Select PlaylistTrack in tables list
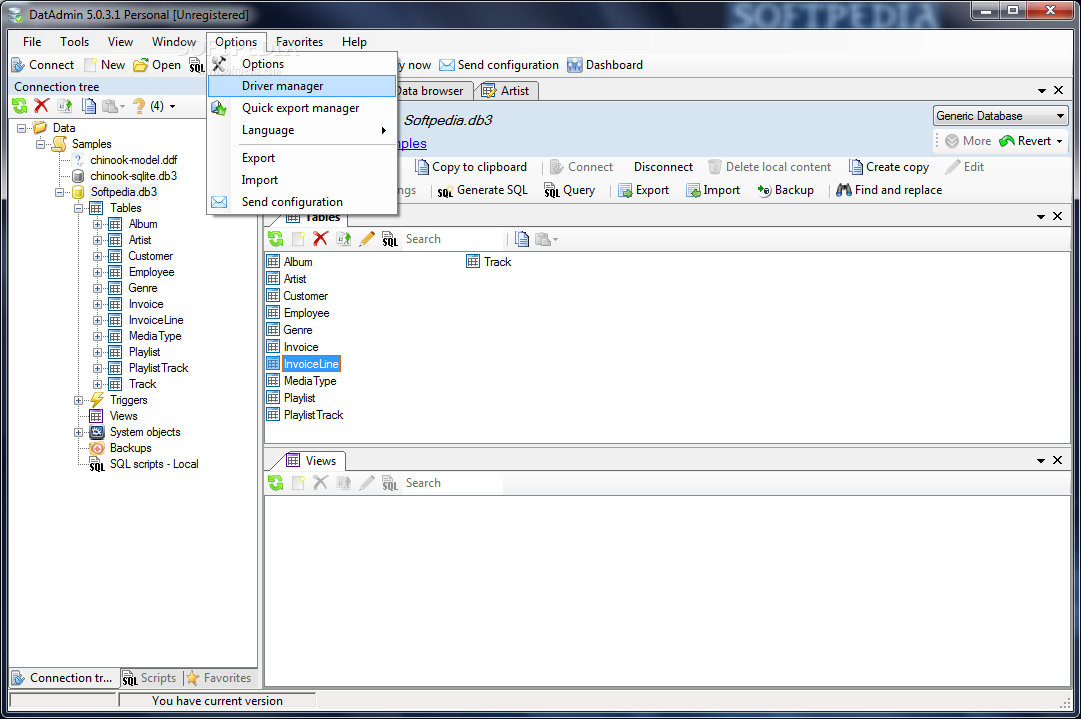The width and height of the screenshot is (1081, 719). point(305,415)
